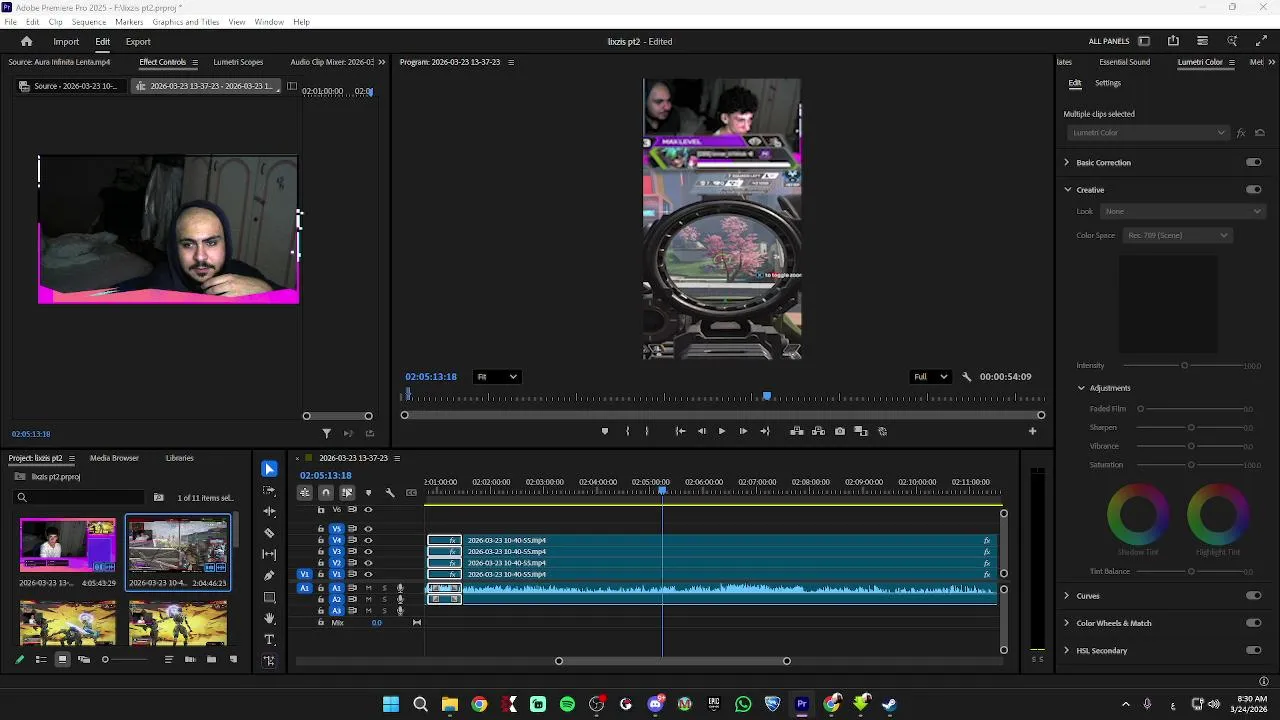Disable the Creative section toggle
This screenshot has width=1280, height=720.
pyautogui.click(x=1254, y=189)
